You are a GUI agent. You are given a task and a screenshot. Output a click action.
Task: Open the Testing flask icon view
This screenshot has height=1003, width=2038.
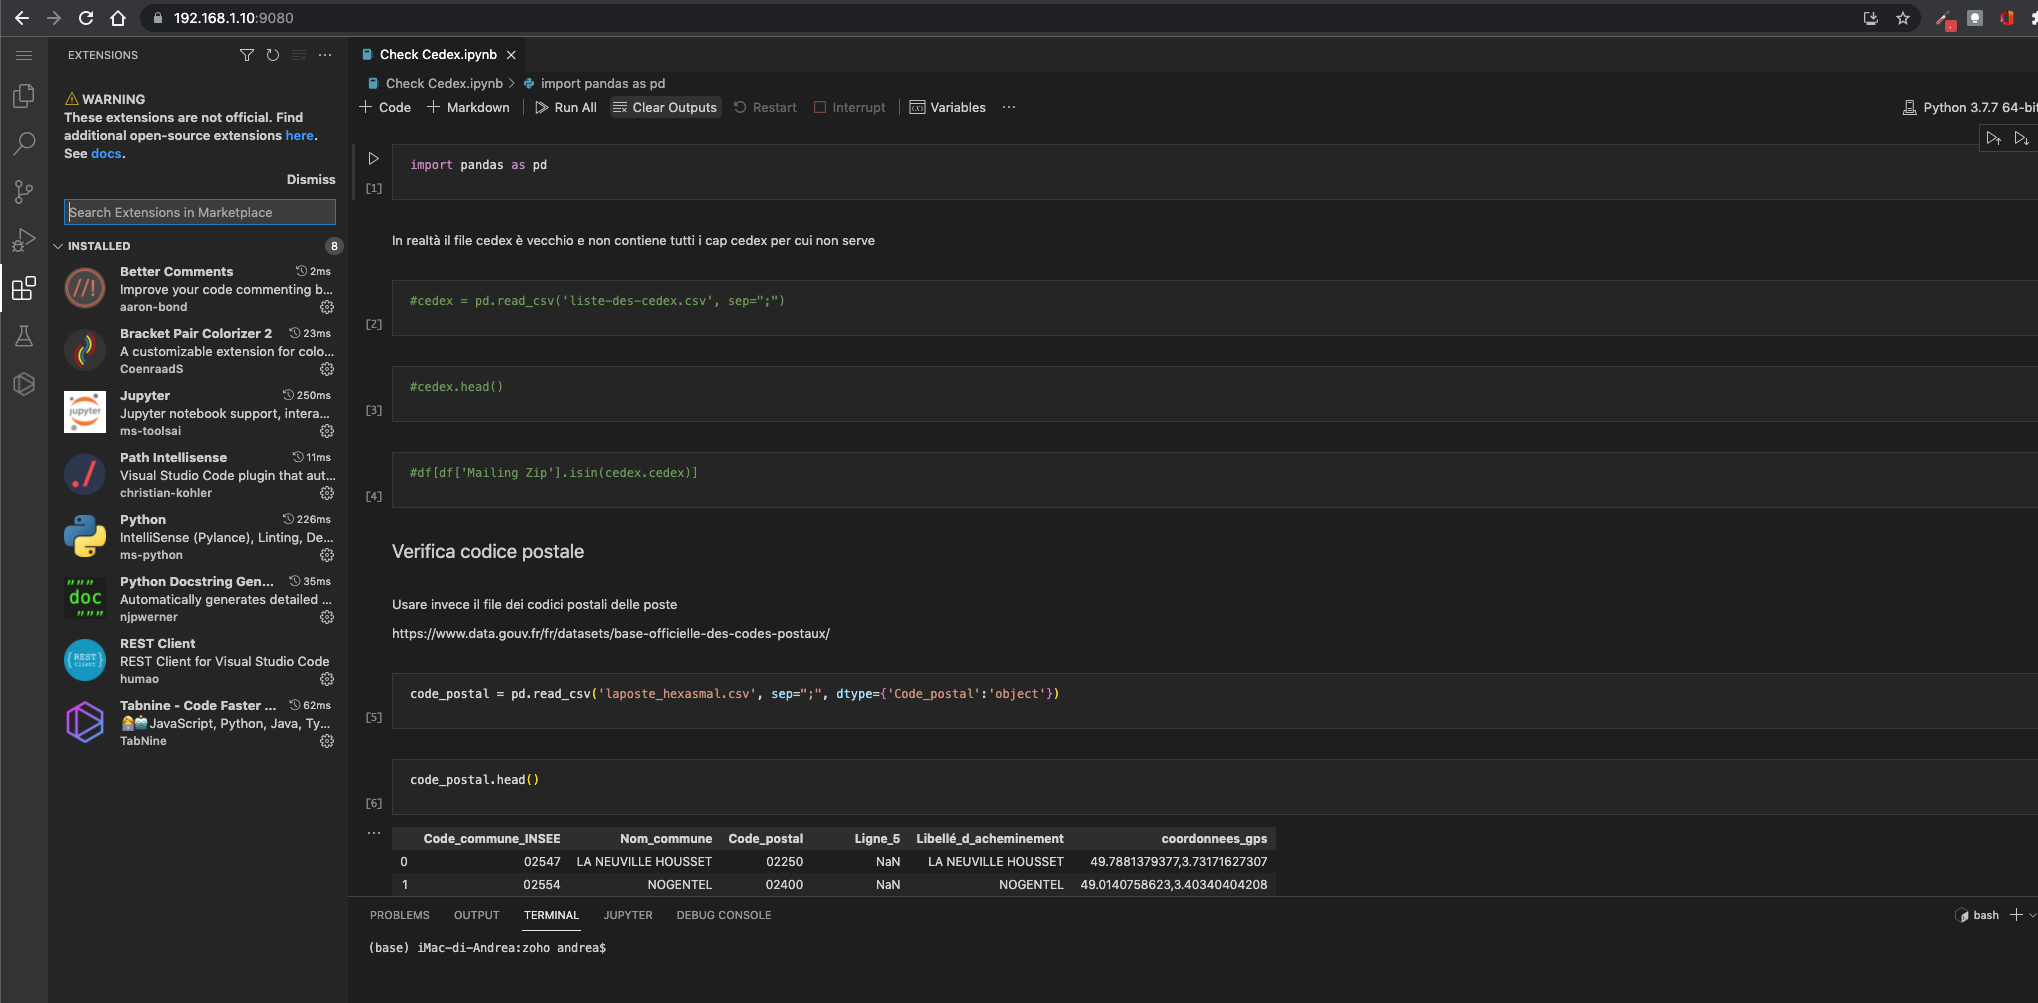[24, 337]
